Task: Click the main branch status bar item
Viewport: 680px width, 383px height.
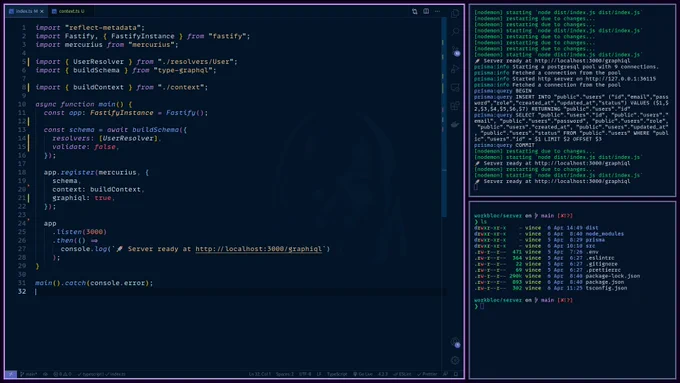Action: coord(29,374)
